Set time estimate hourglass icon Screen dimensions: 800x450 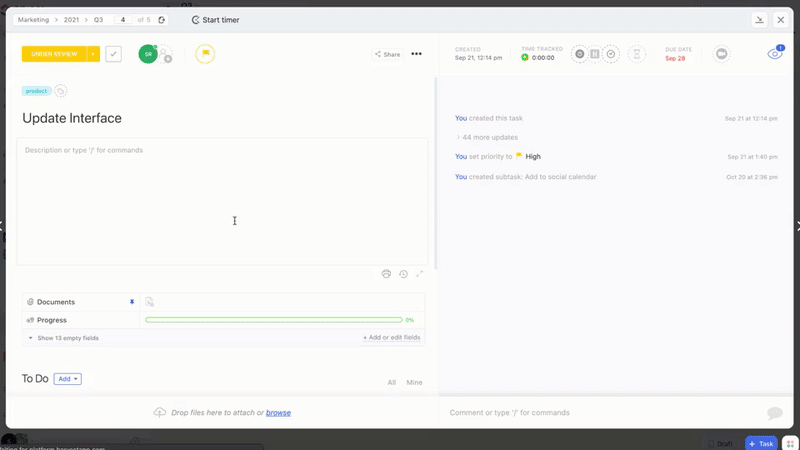(x=636, y=54)
